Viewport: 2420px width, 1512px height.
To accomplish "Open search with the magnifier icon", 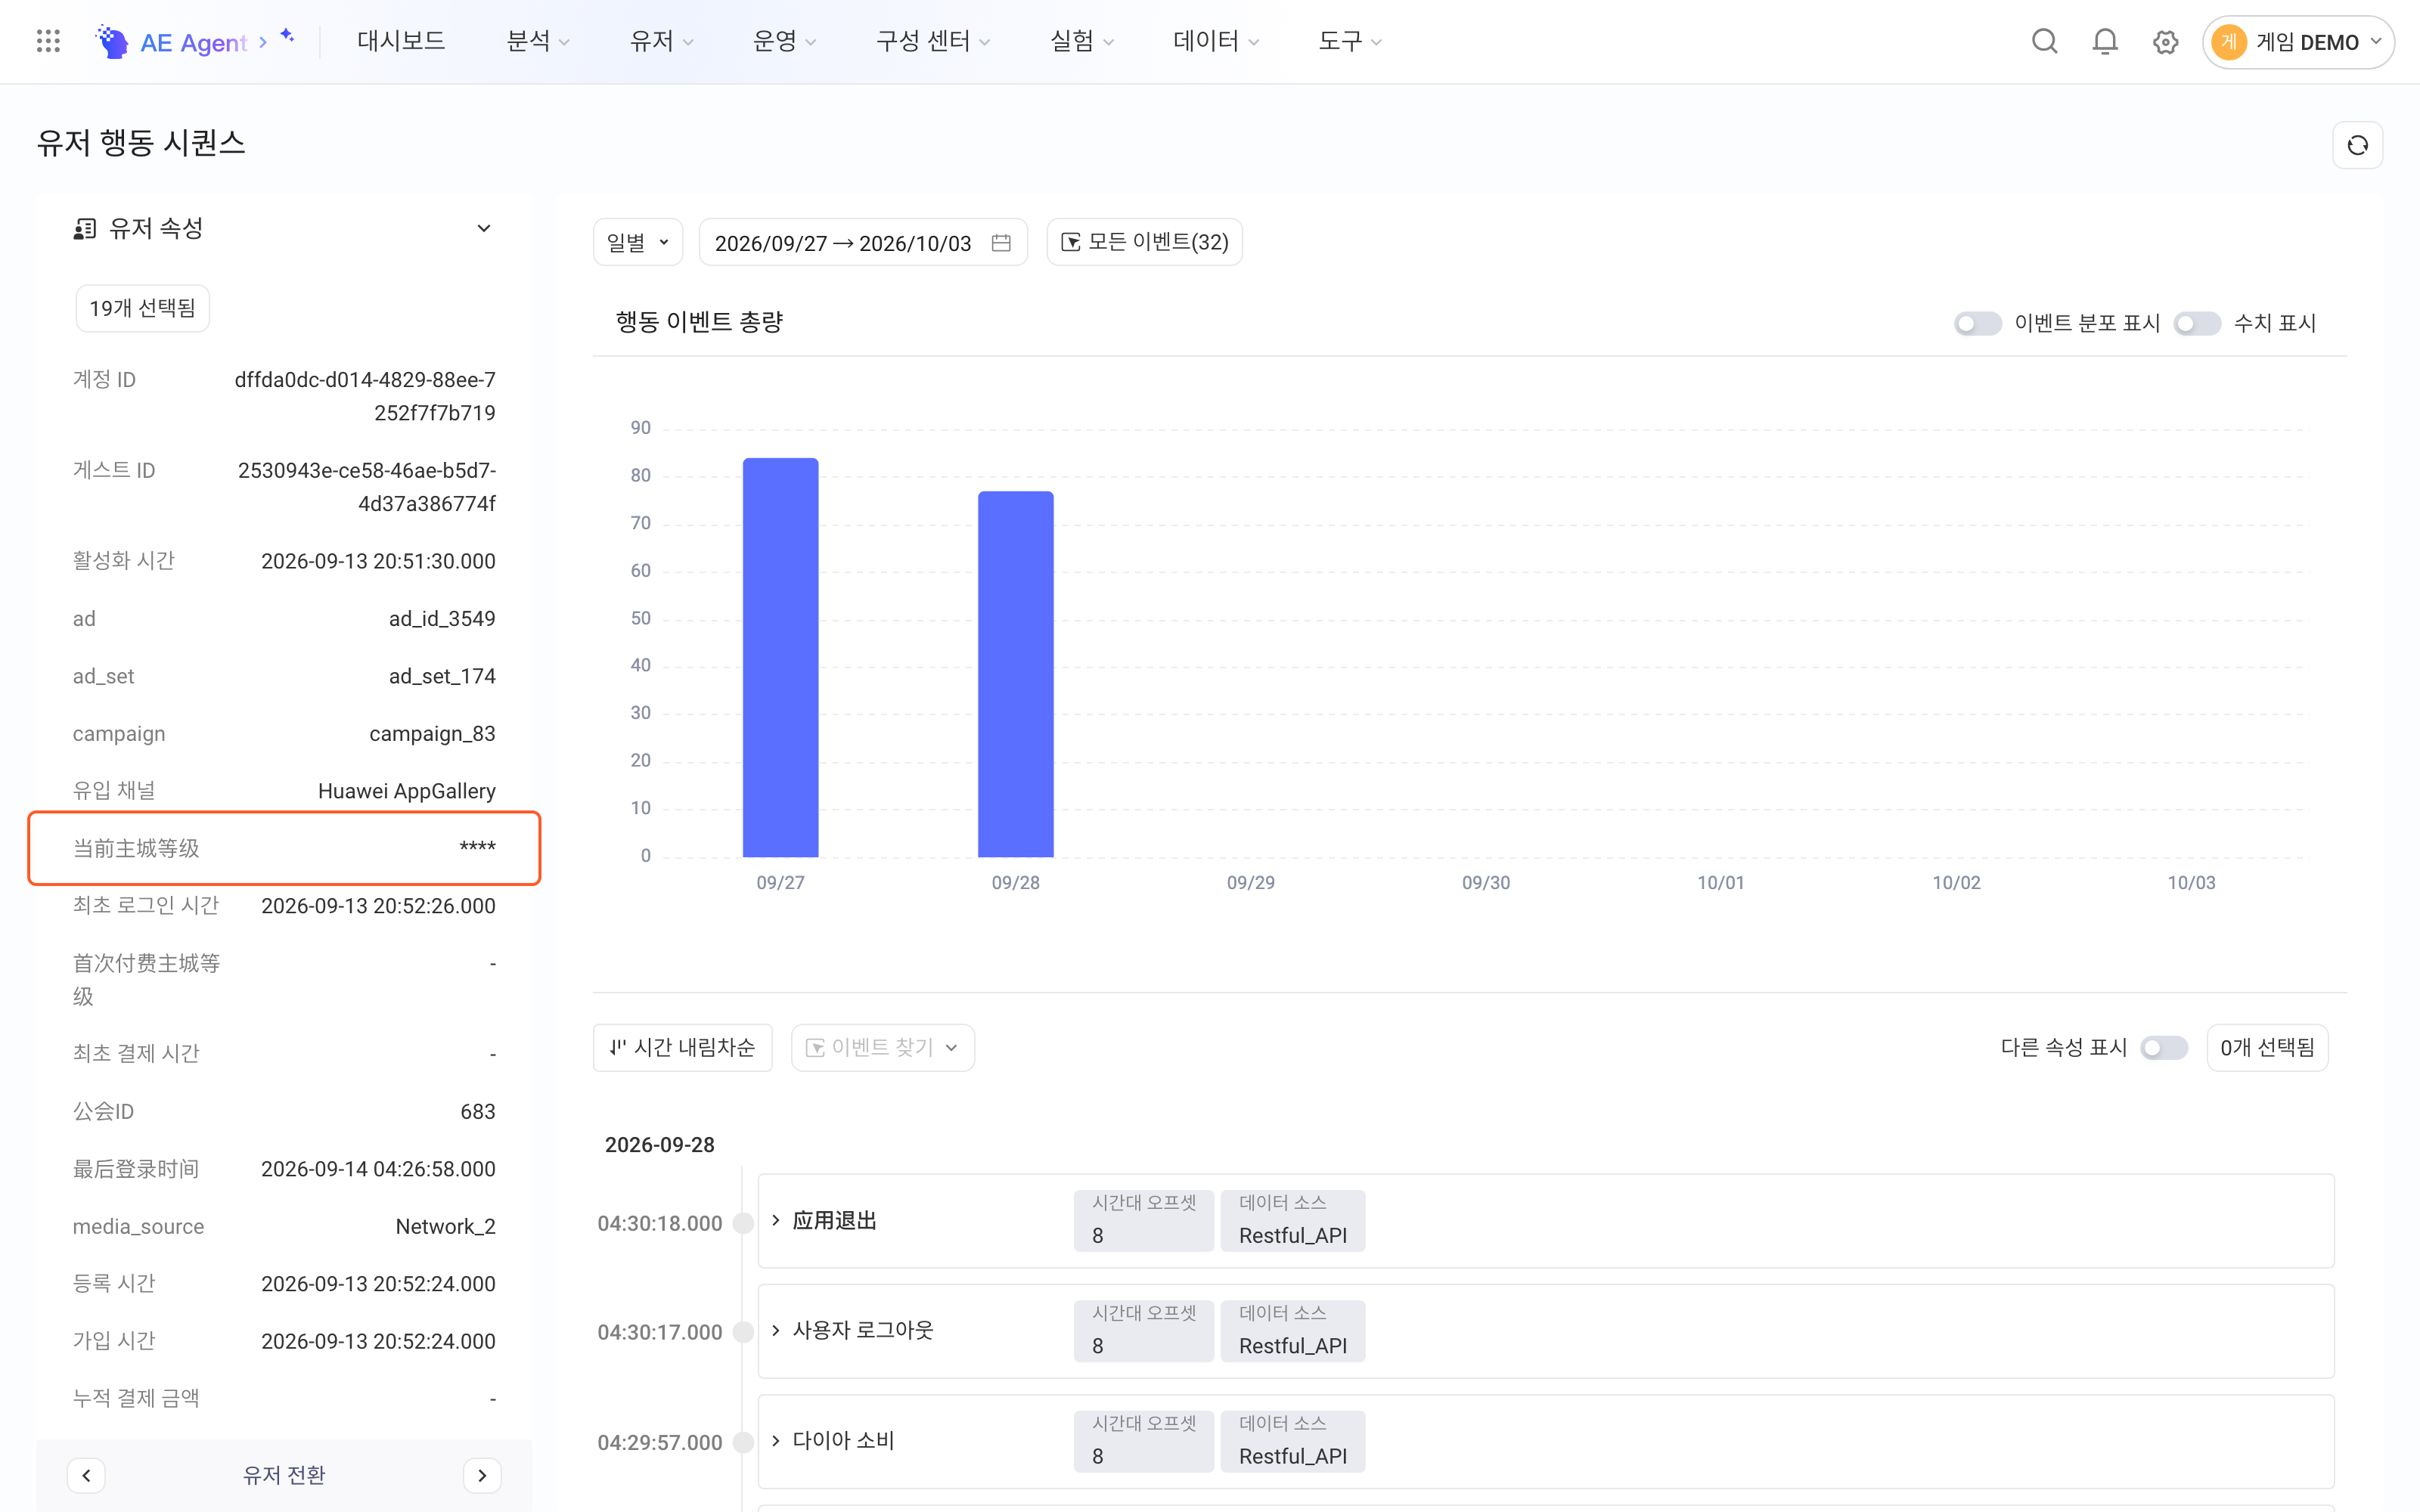I will (2044, 41).
